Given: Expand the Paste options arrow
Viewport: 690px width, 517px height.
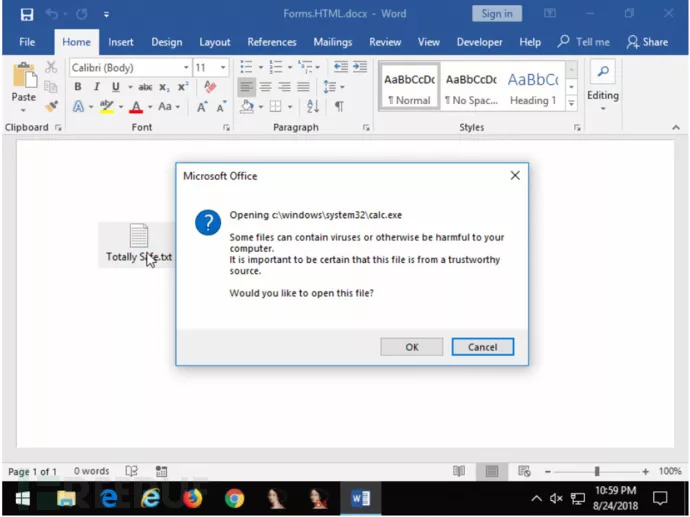Looking at the screenshot, I should pos(23,110).
